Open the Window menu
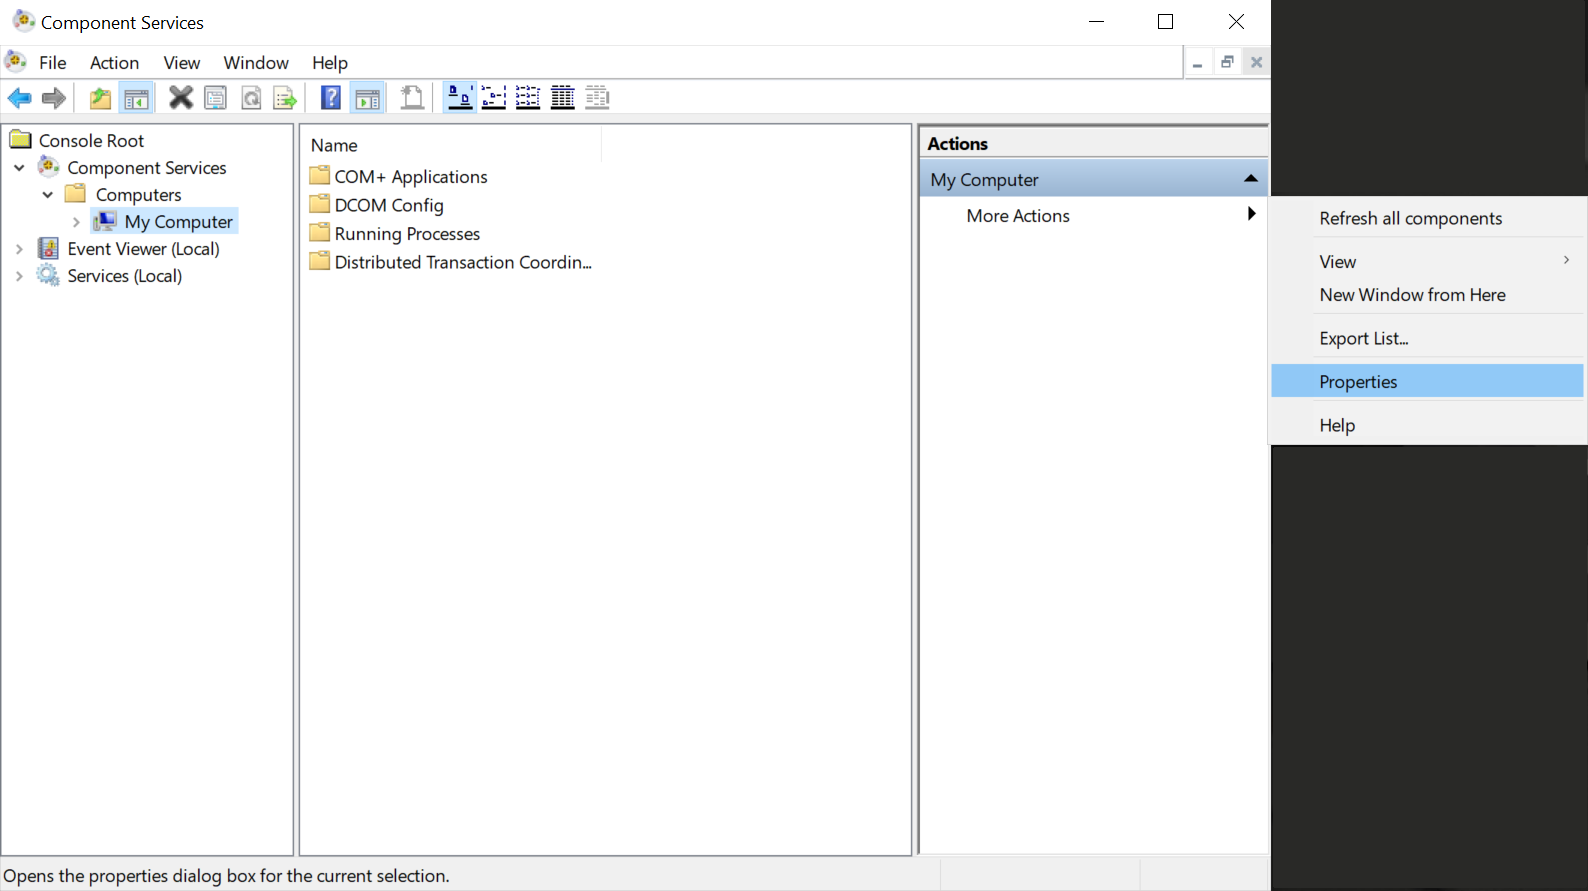This screenshot has height=891, width=1588. tap(256, 63)
